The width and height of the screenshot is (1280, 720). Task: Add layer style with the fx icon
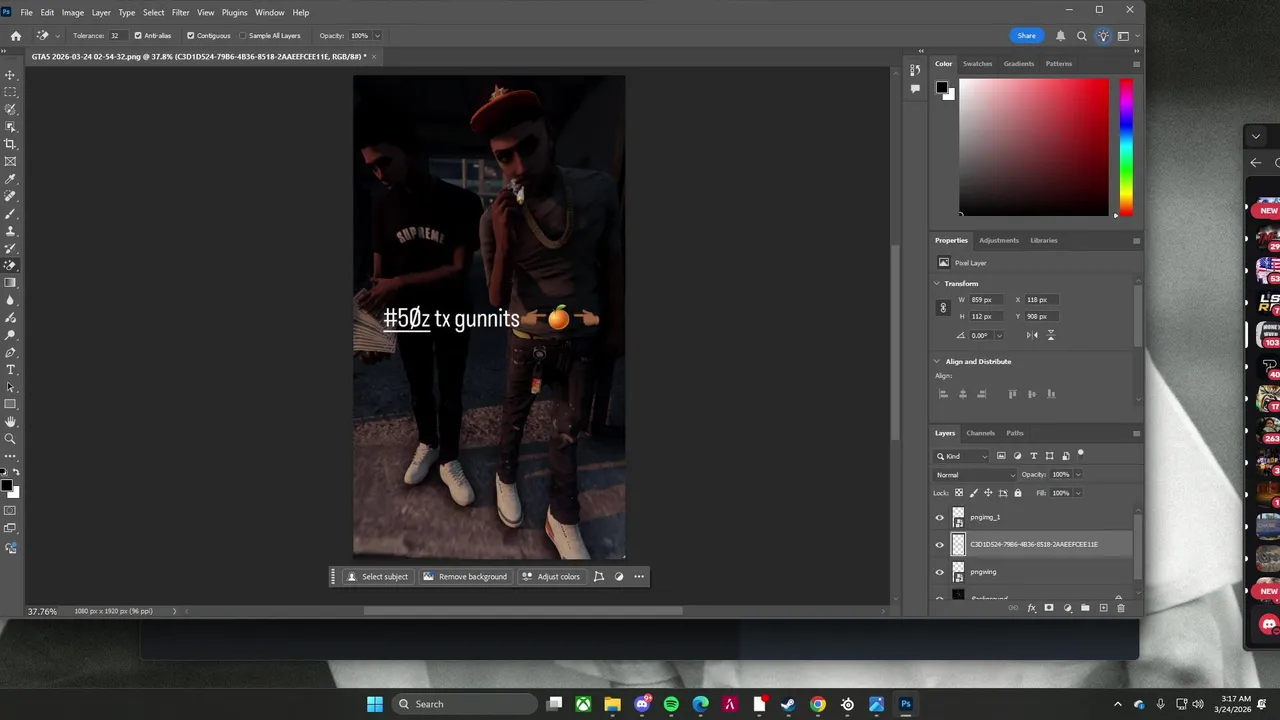click(x=1031, y=608)
